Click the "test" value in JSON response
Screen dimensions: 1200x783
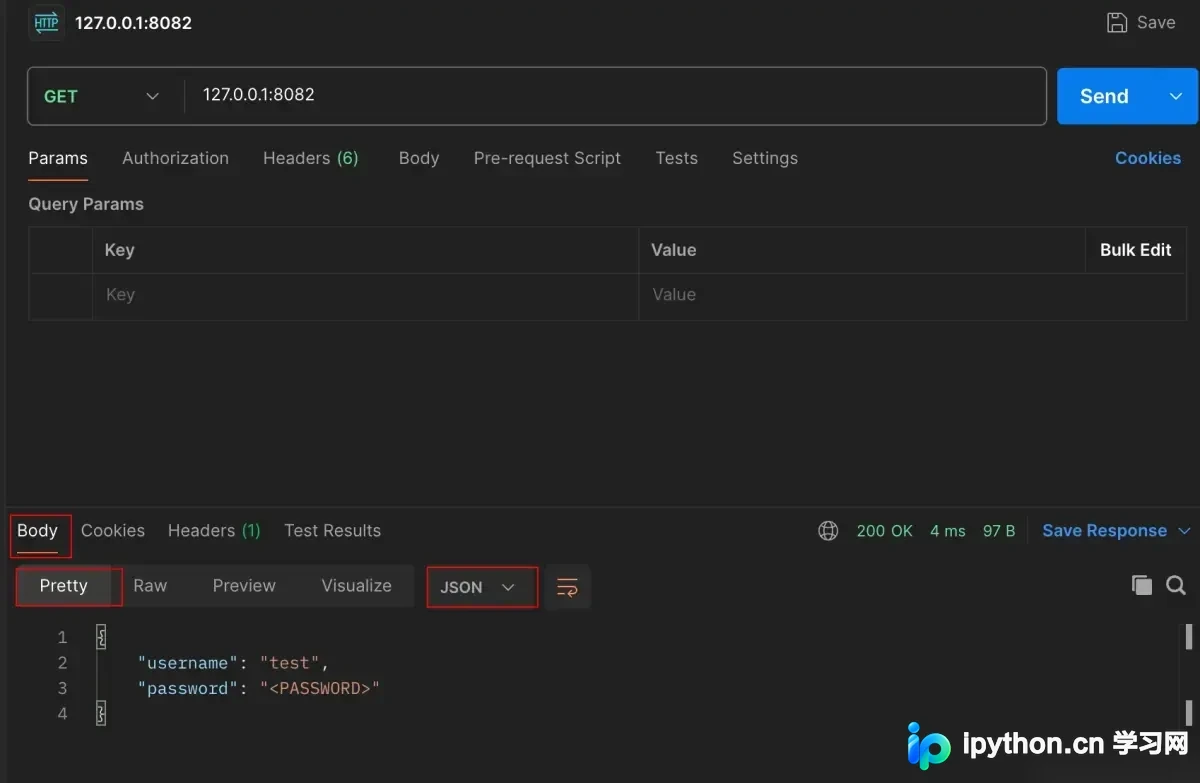(x=290, y=663)
